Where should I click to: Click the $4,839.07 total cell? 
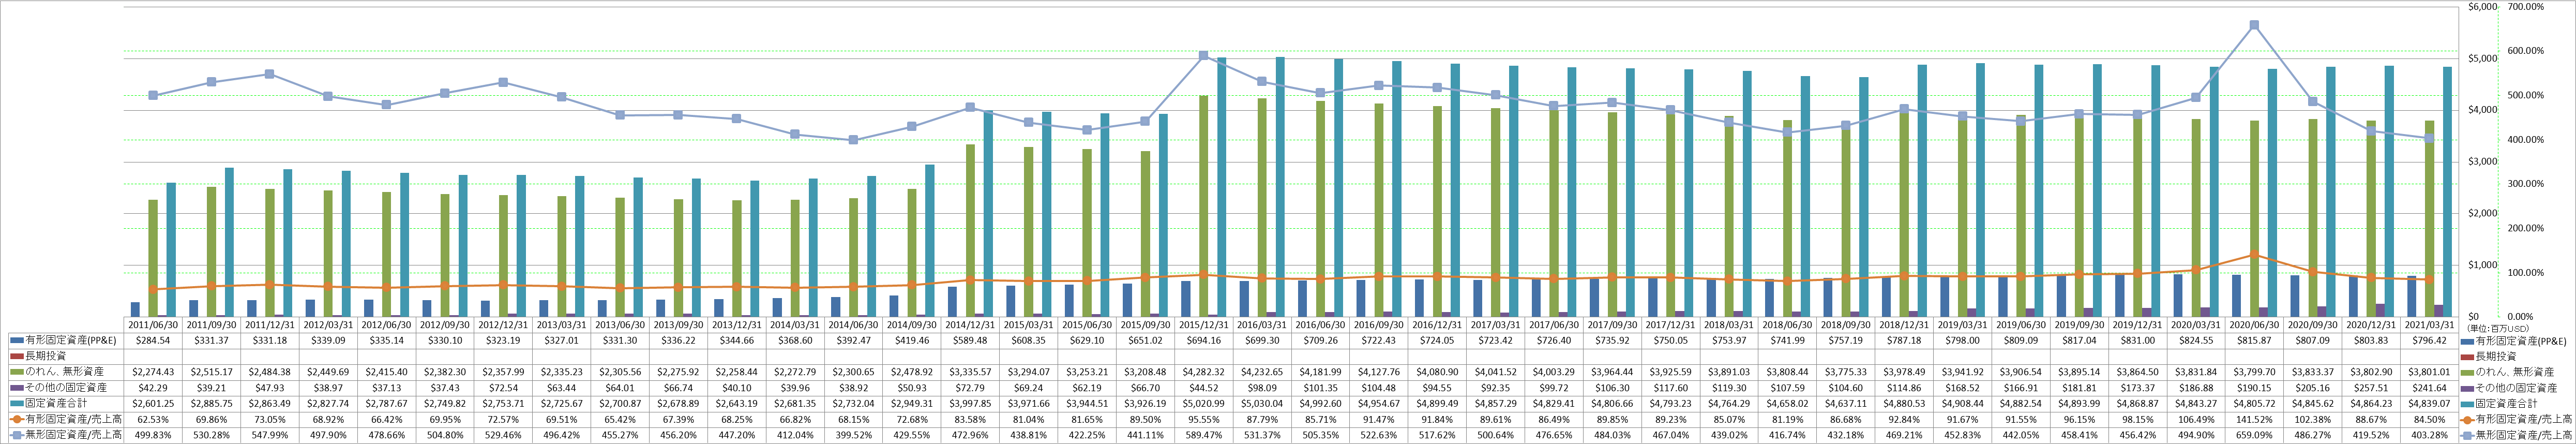click(x=2429, y=403)
